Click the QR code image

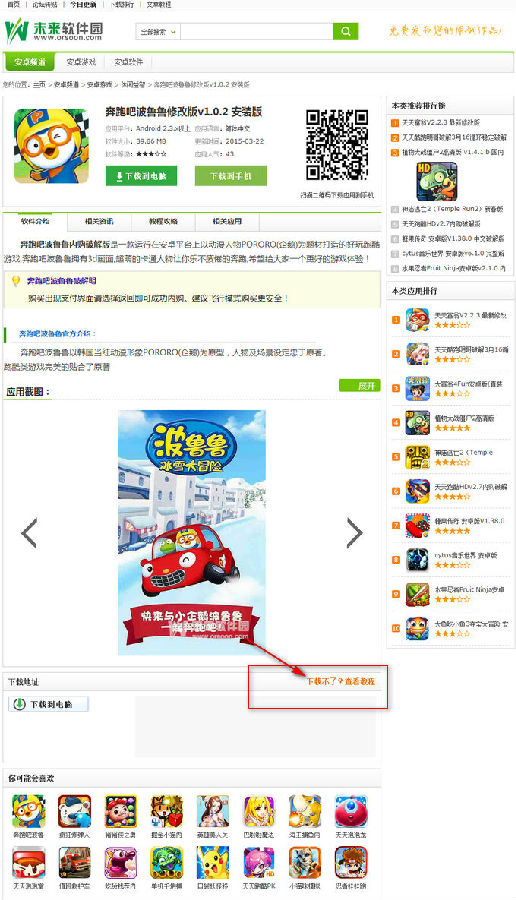tap(337, 146)
